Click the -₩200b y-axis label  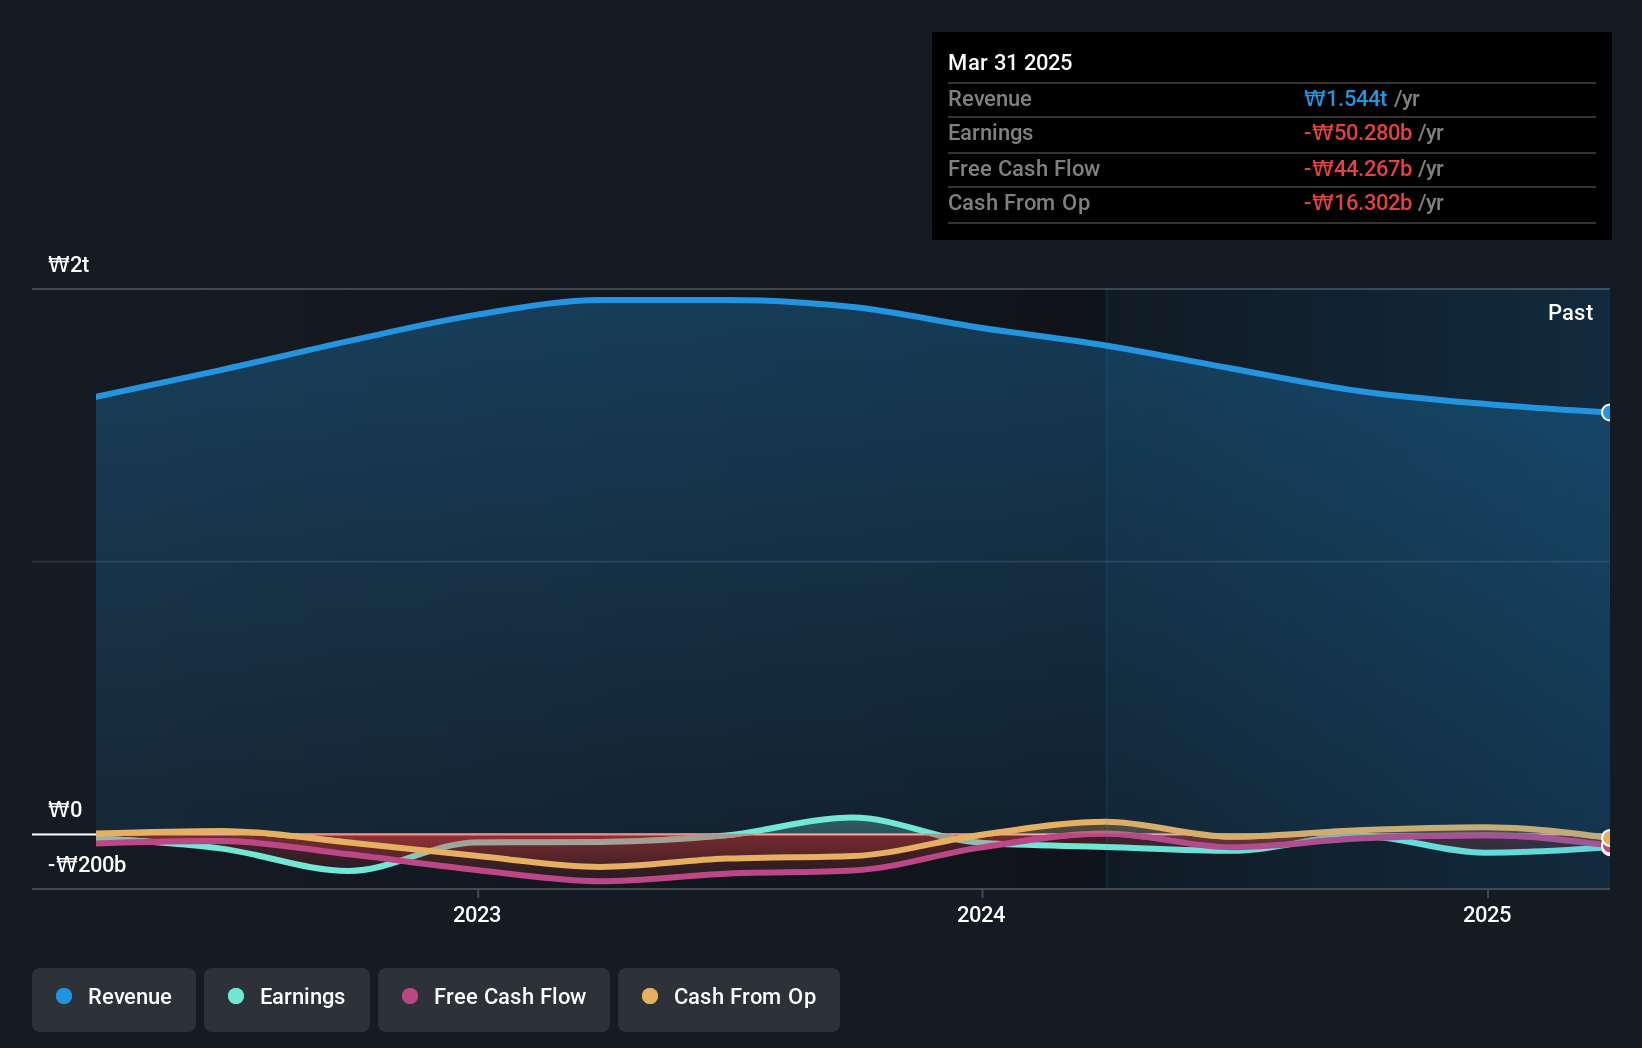[x=87, y=864]
